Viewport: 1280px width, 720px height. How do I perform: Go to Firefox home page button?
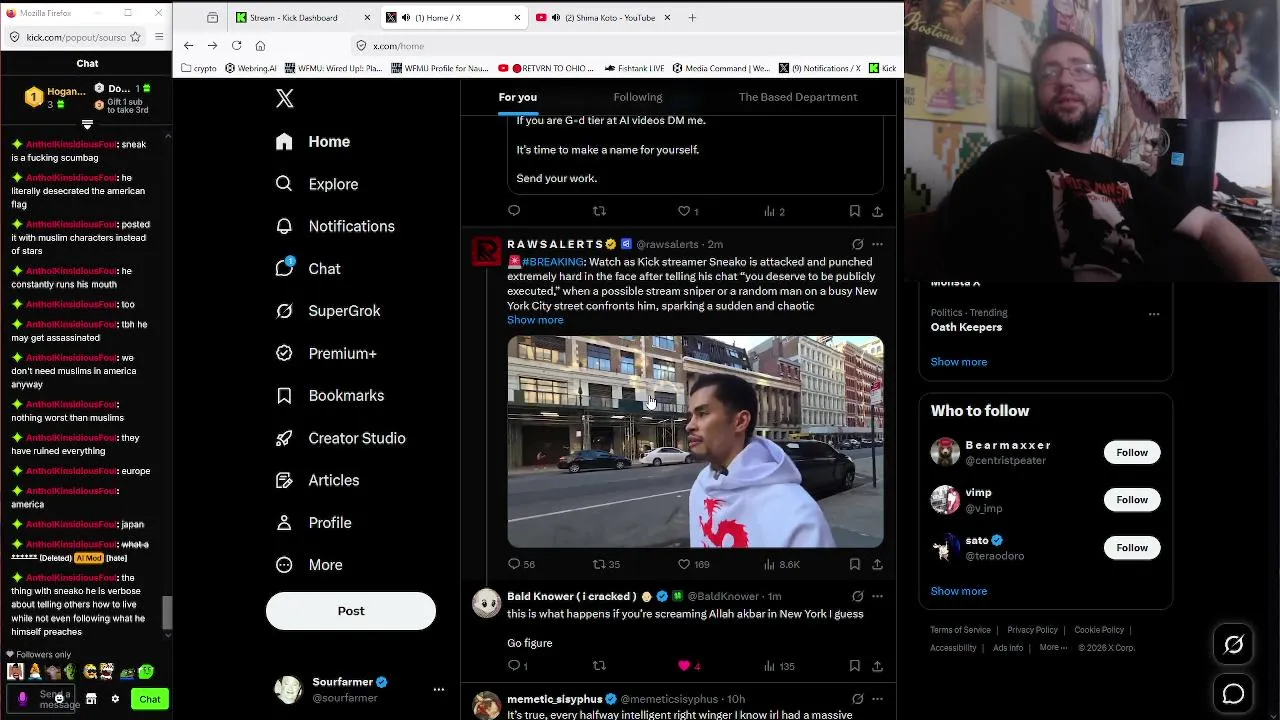tap(260, 45)
